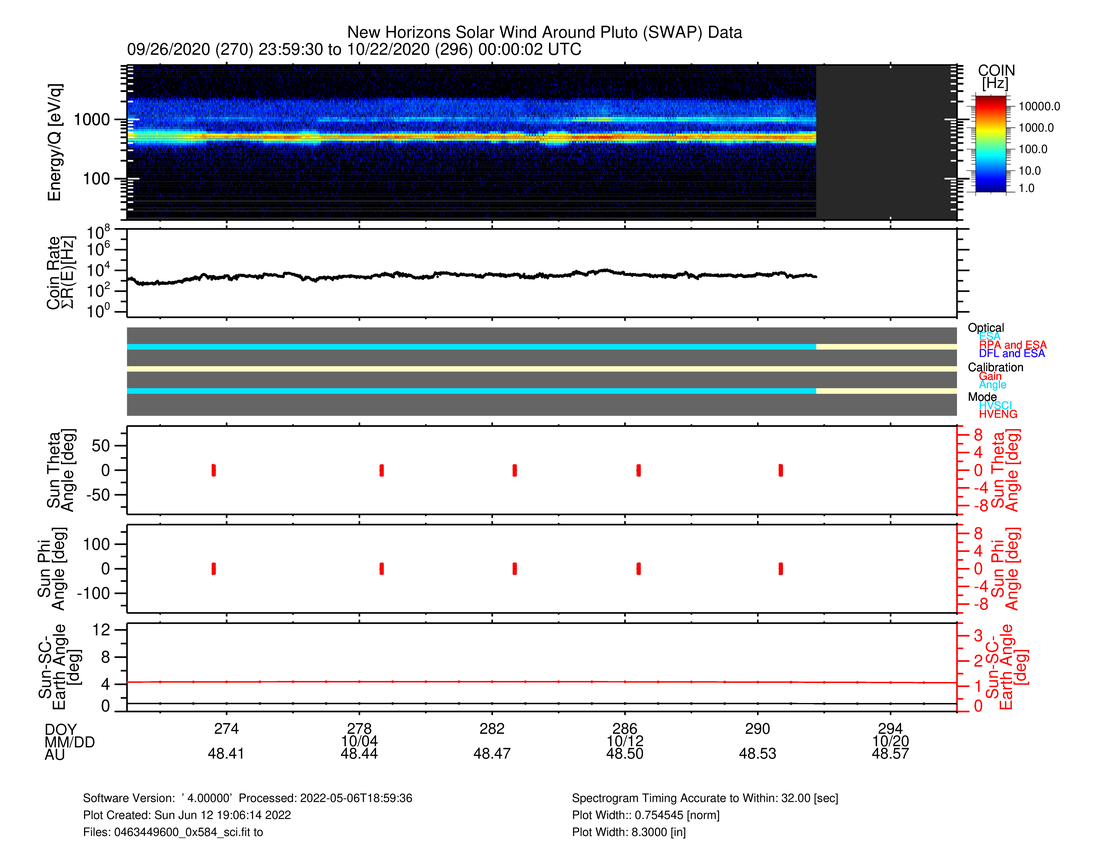
Task: Click the Sun Phi red marker near DOY 282
Action: coord(514,568)
